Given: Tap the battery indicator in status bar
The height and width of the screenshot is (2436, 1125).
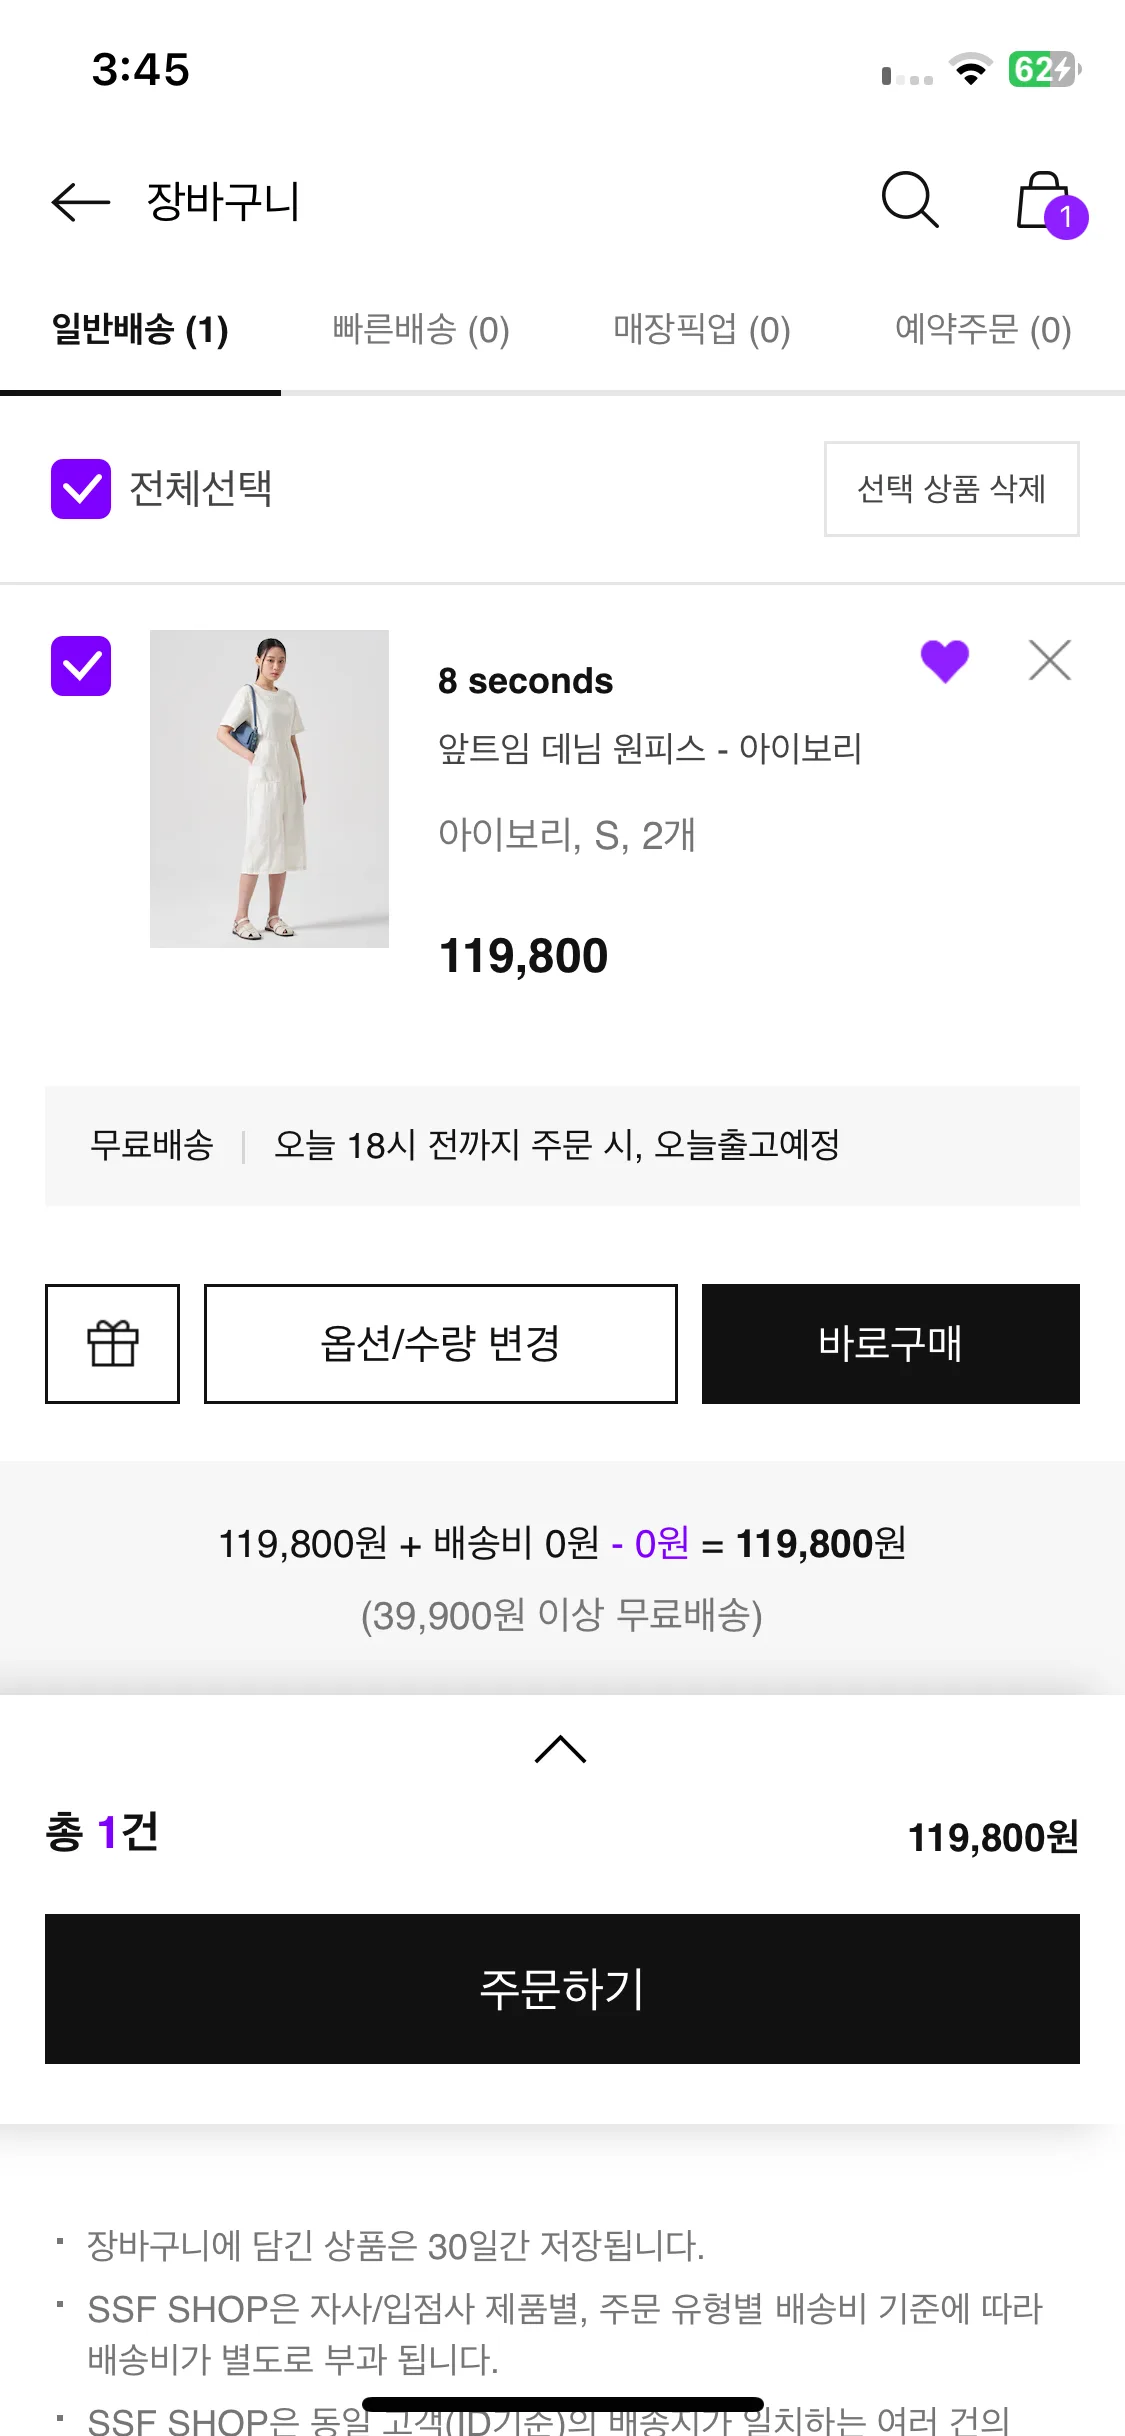Looking at the screenshot, I should 1043,70.
